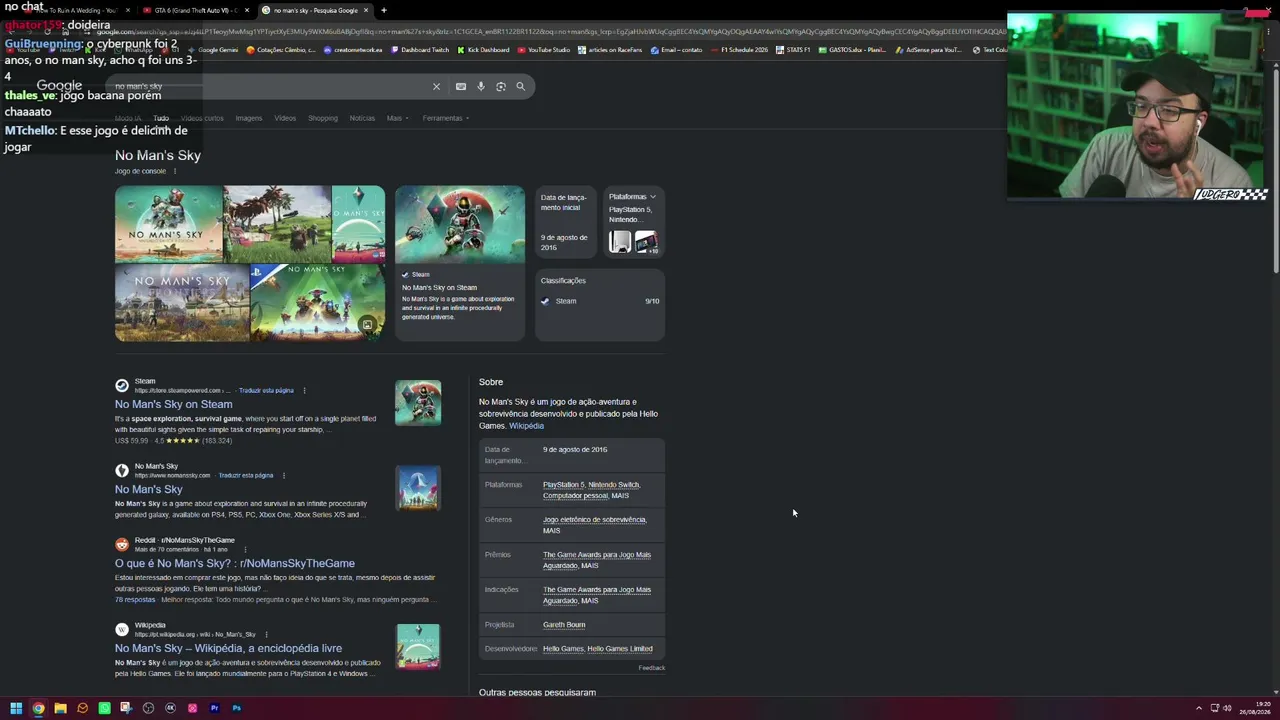Click the system tray volume icon
The image size is (1280, 720).
(1227, 708)
